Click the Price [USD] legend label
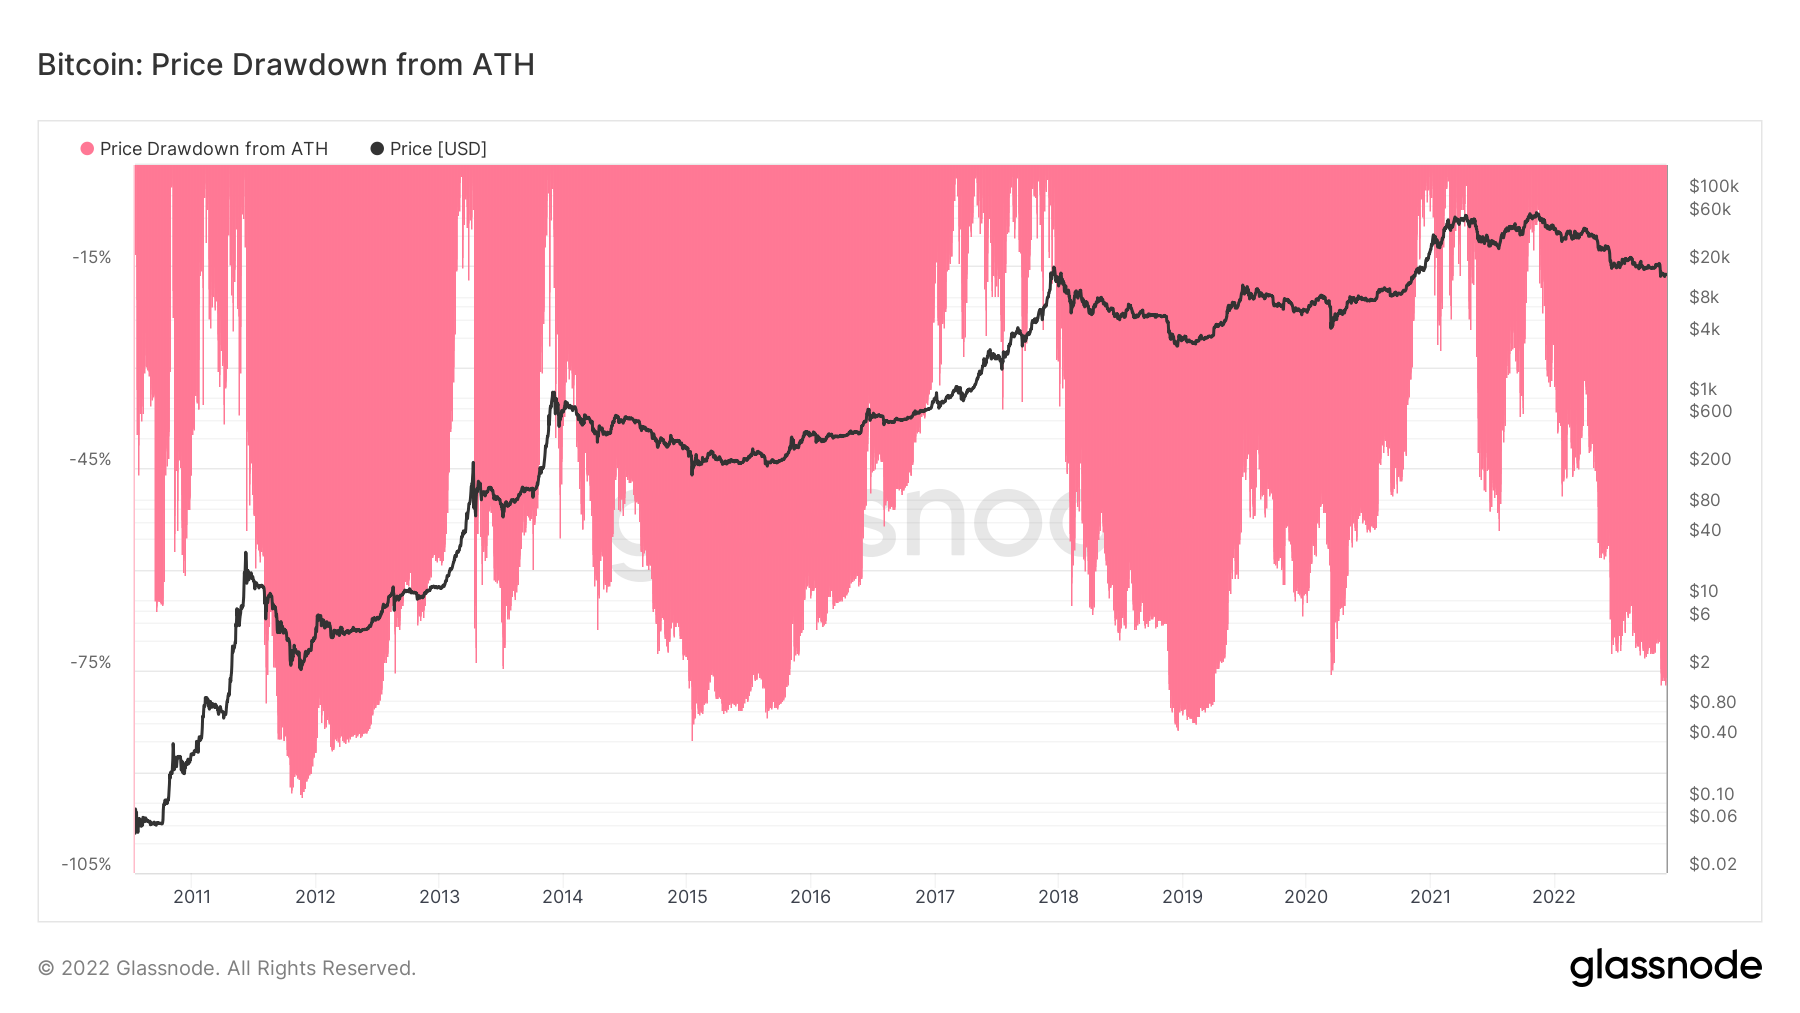1800x1013 pixels. pyautogui.click(x=438, y=149)
